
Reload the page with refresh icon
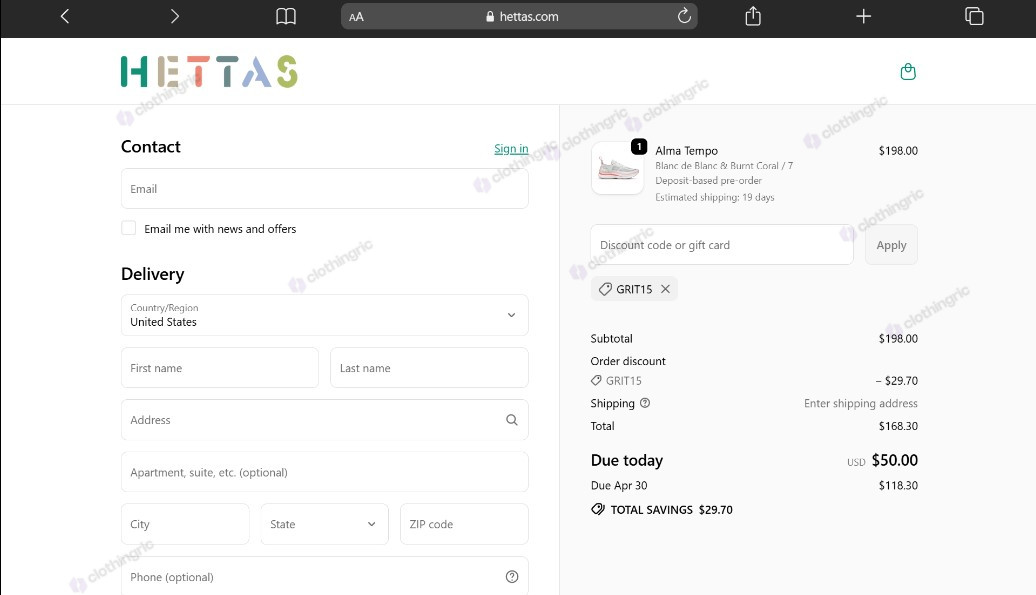(684, 16)
